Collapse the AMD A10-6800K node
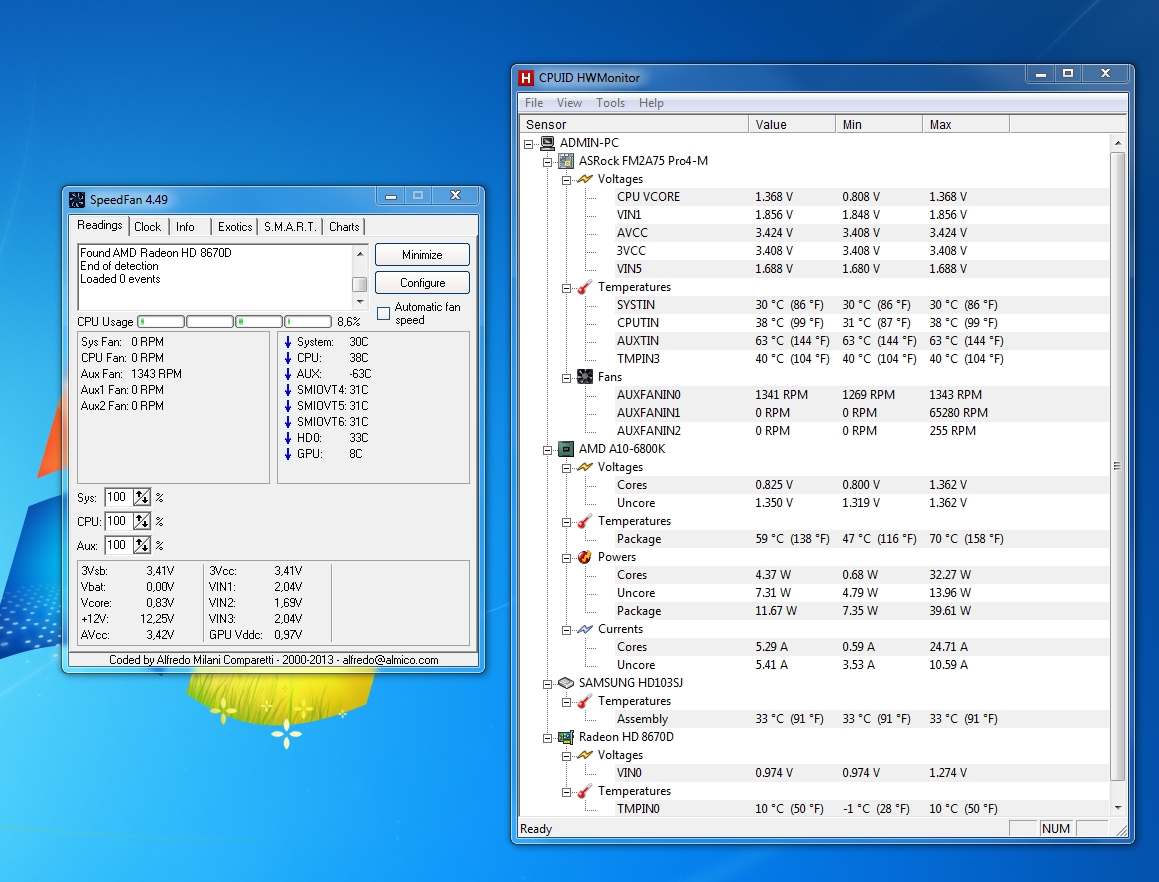 [x=548, y=450]
